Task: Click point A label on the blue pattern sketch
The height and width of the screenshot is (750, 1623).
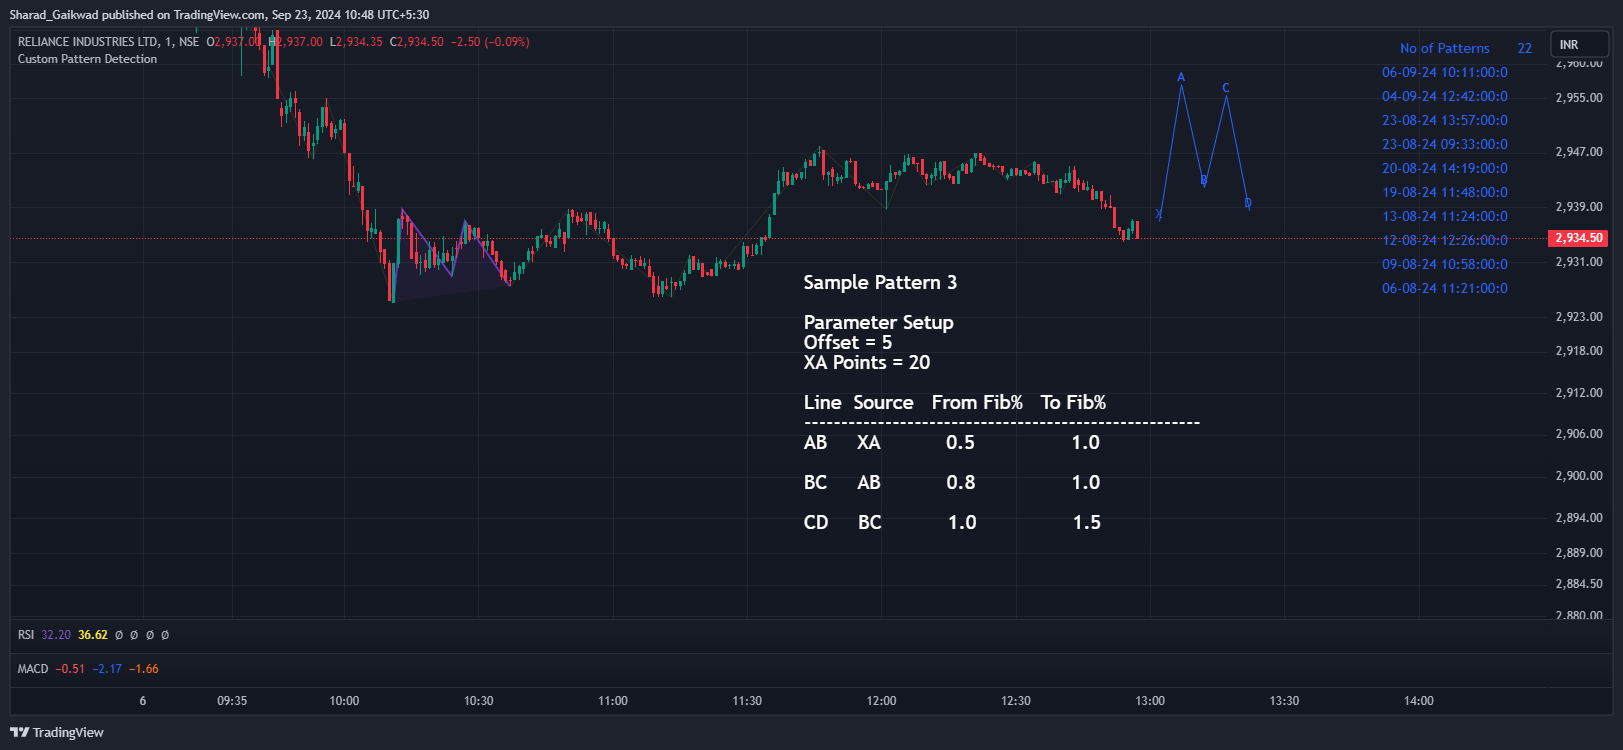Action: click(x=1181, y=77)
